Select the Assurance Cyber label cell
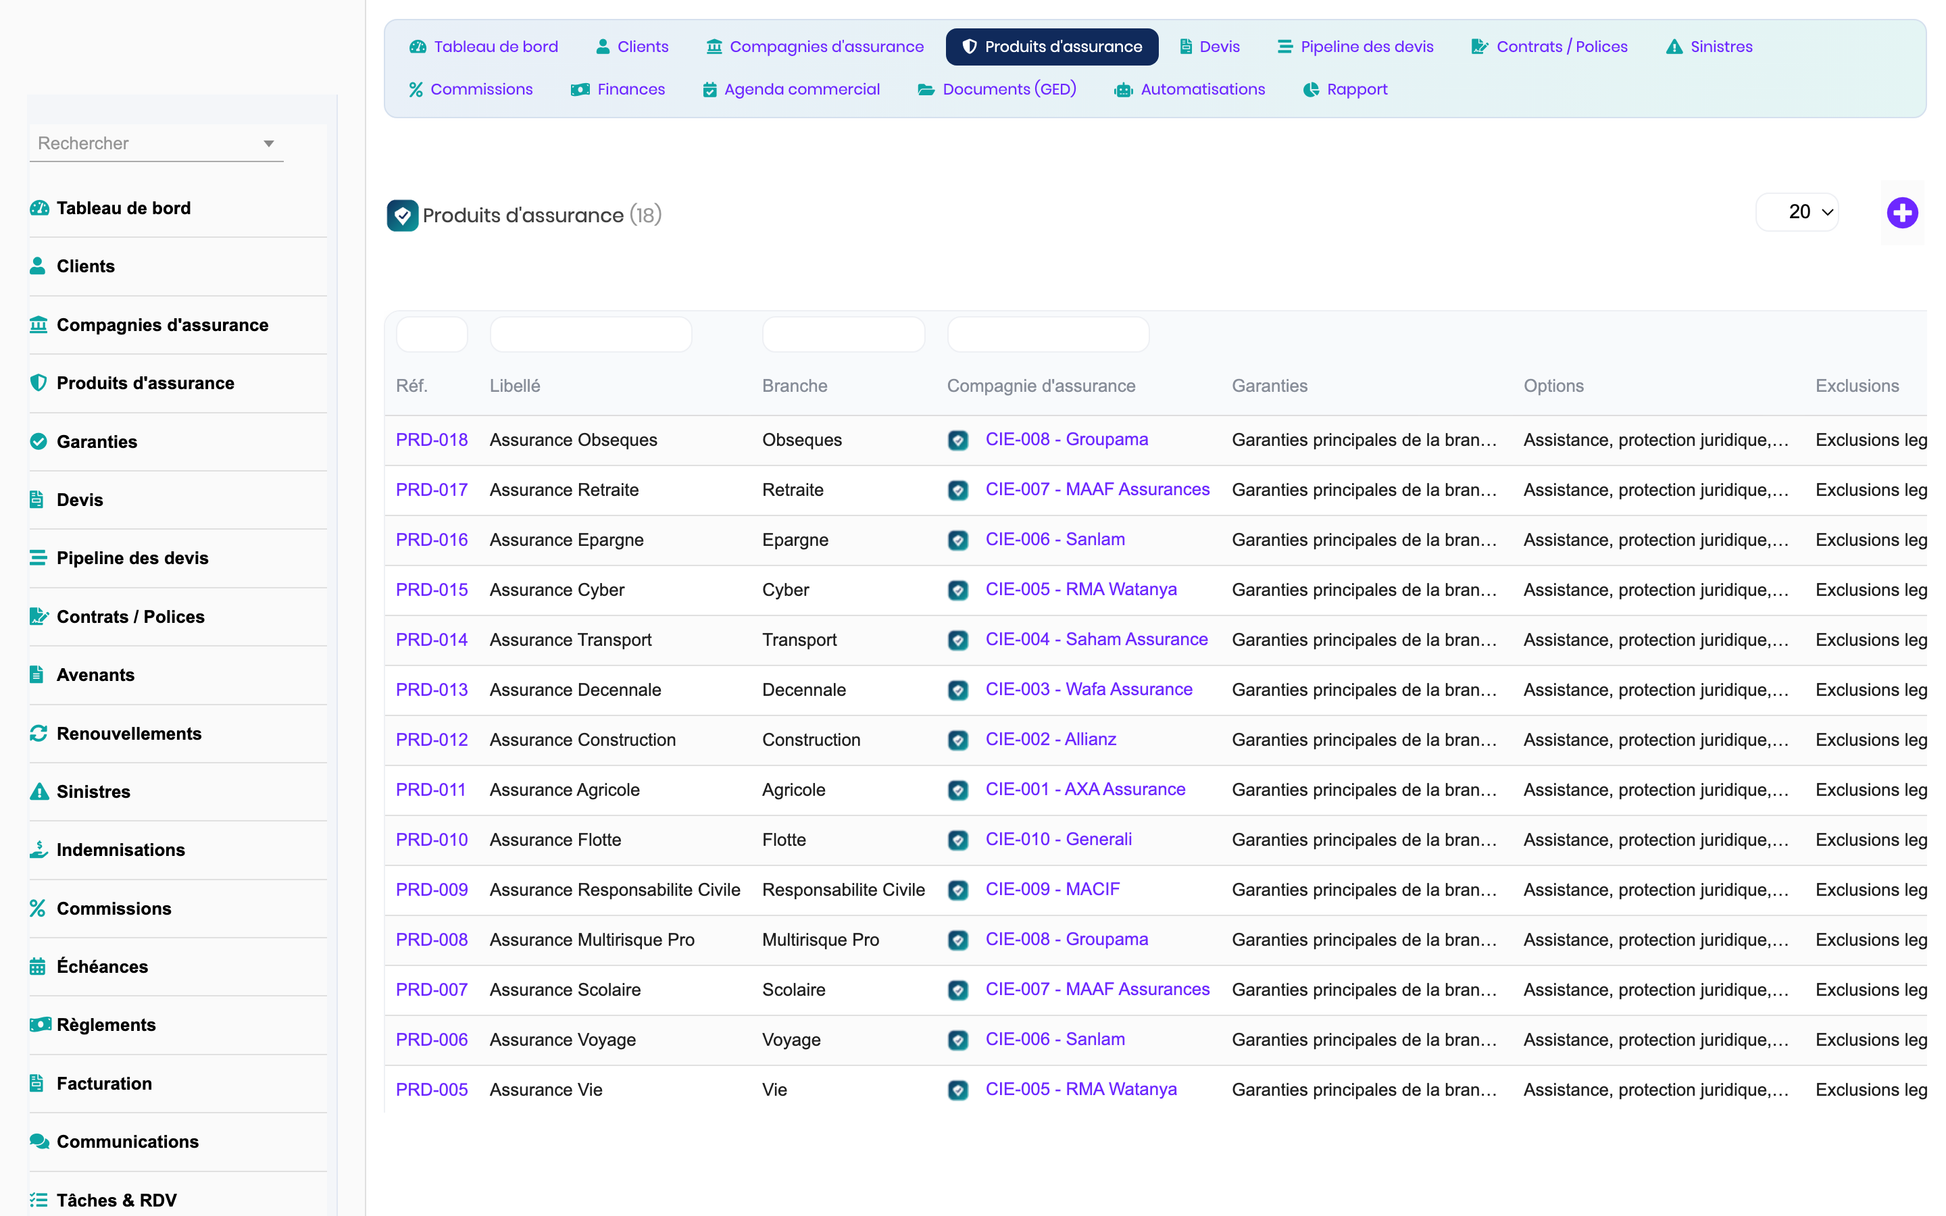This screenshot has height=1216, width=1946. [557, 590]
